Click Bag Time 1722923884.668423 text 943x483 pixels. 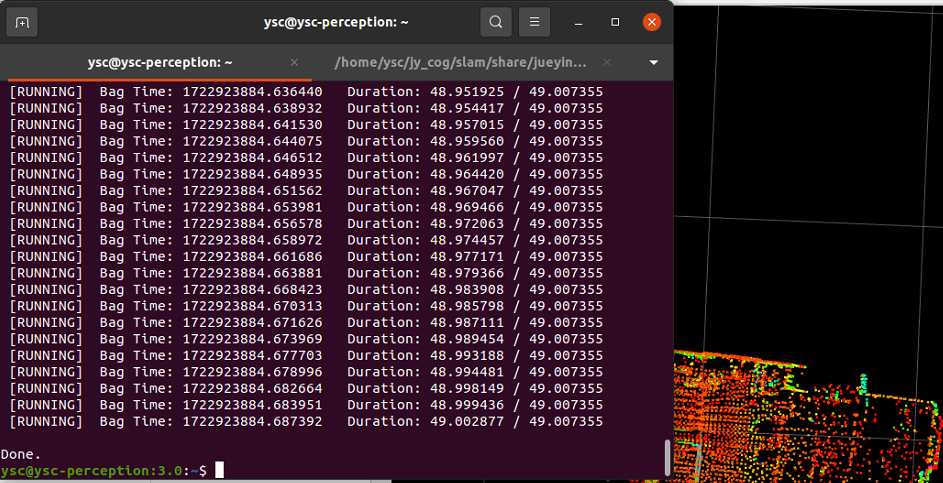(x=211, y=289)
